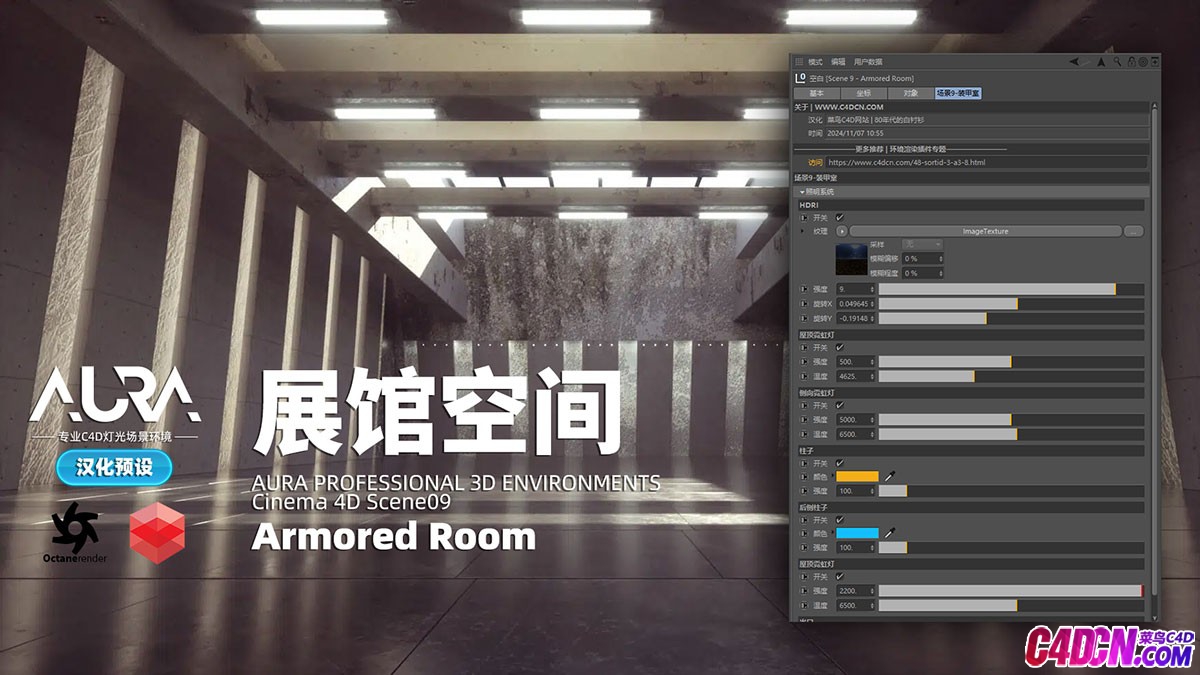The width and height of the screenshot is (1200, 675).
Task: Open the 模式 menu
Action: point(815,62)
